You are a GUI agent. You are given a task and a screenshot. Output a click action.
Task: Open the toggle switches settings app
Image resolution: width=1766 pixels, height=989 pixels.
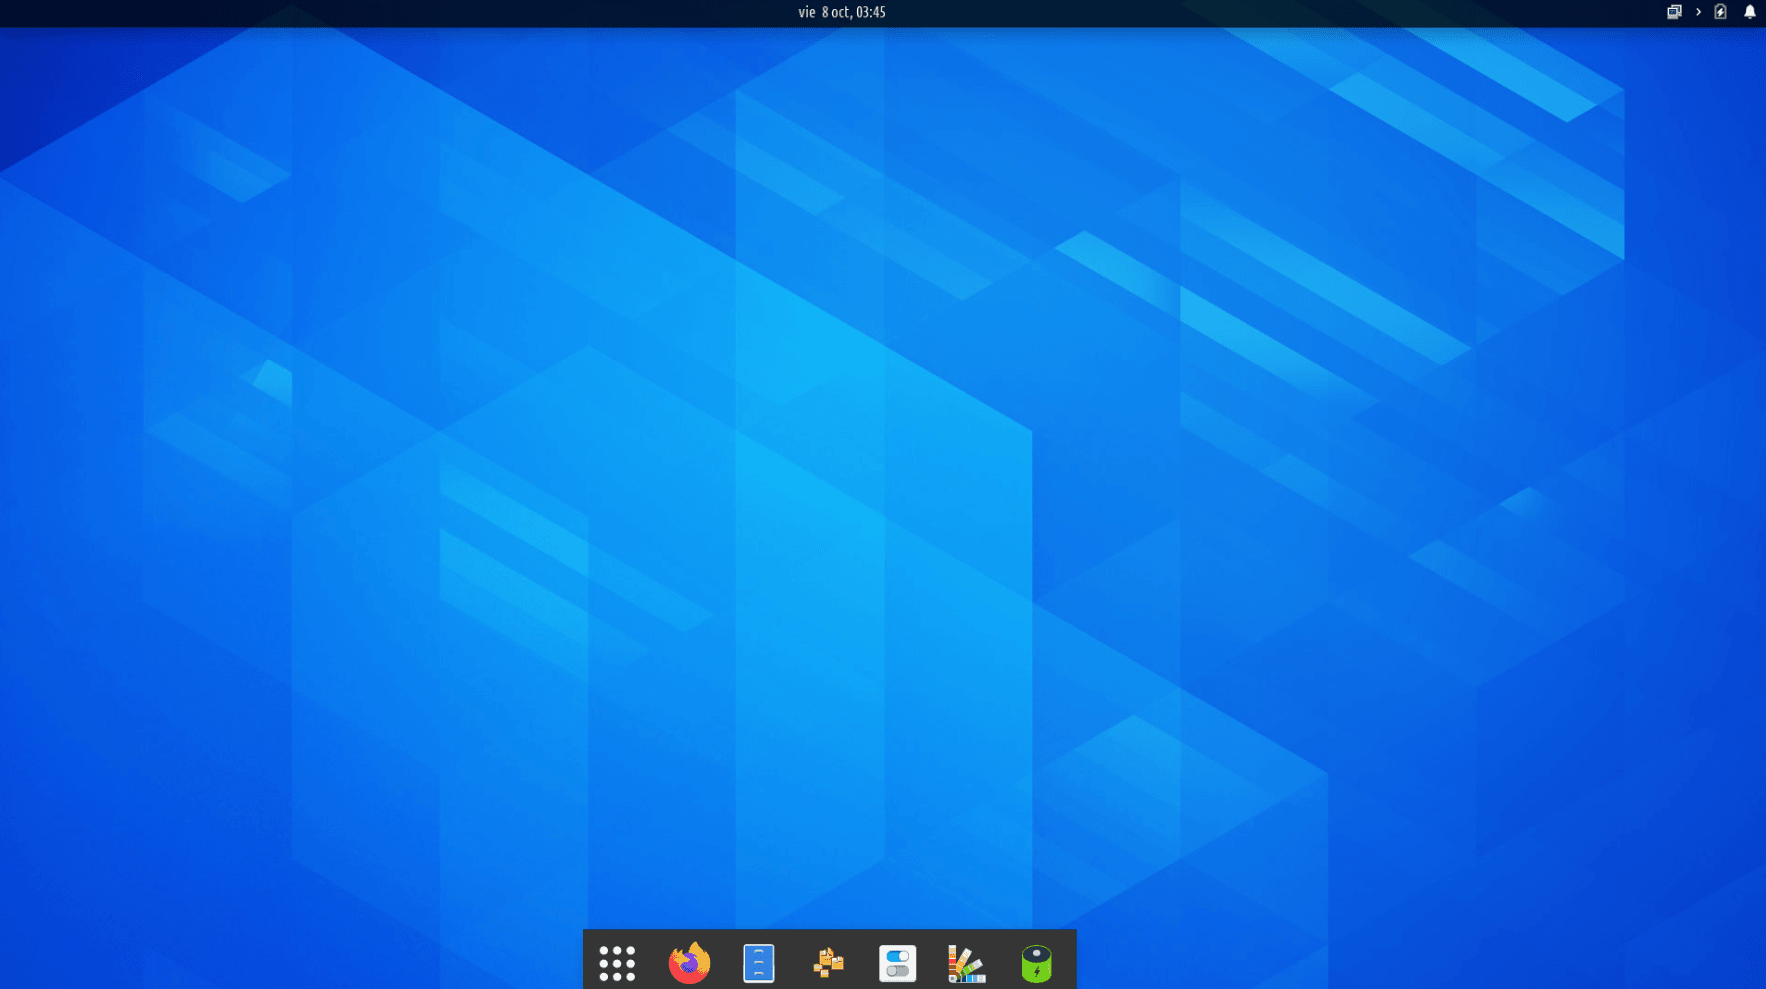click(x=897, y=963)
